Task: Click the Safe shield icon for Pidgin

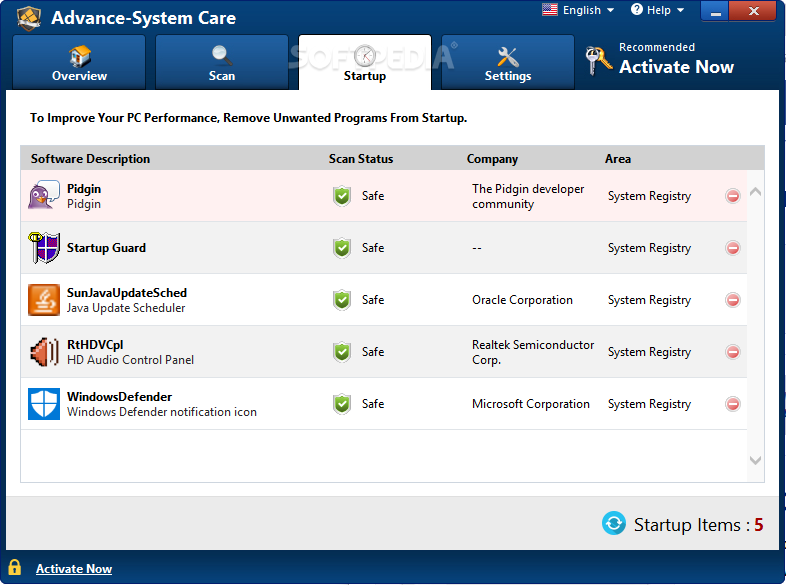Action: pos(342,196)
